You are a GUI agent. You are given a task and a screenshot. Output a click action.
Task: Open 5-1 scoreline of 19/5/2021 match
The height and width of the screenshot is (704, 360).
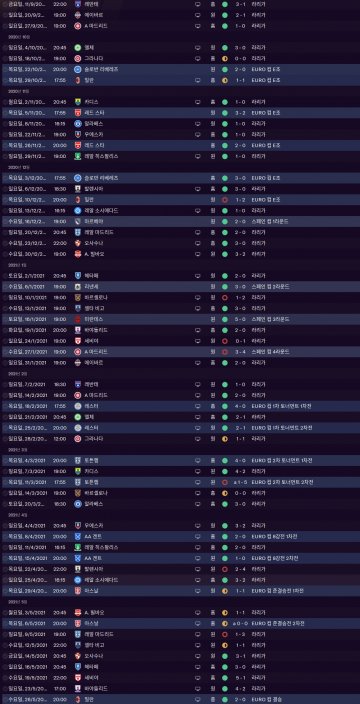240,678
